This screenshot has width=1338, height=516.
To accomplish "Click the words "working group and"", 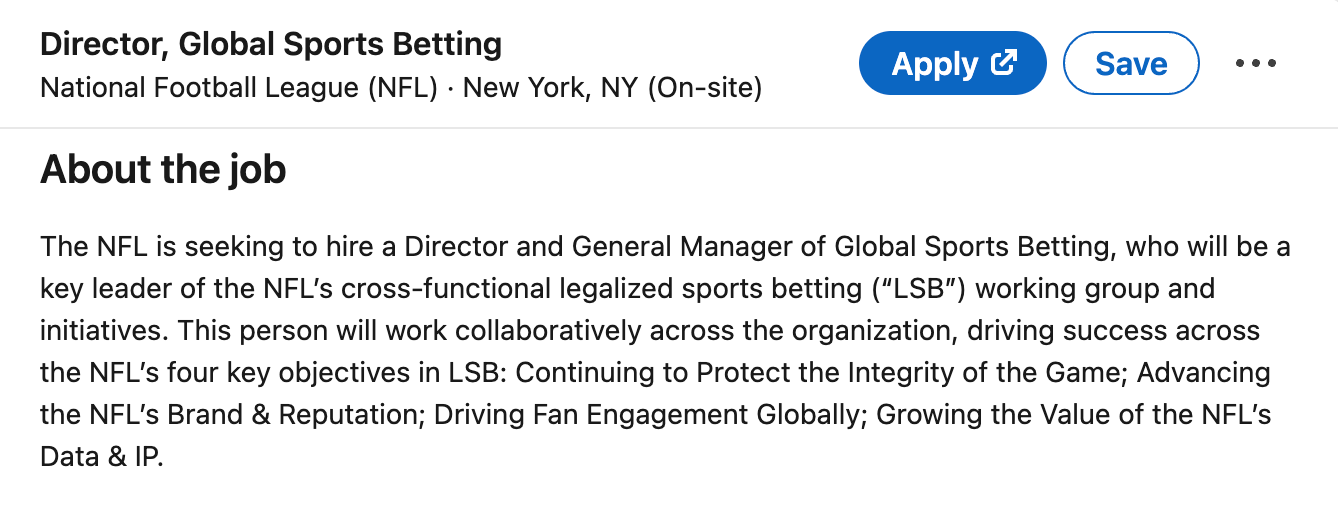I will click(x=1095, y=289).
